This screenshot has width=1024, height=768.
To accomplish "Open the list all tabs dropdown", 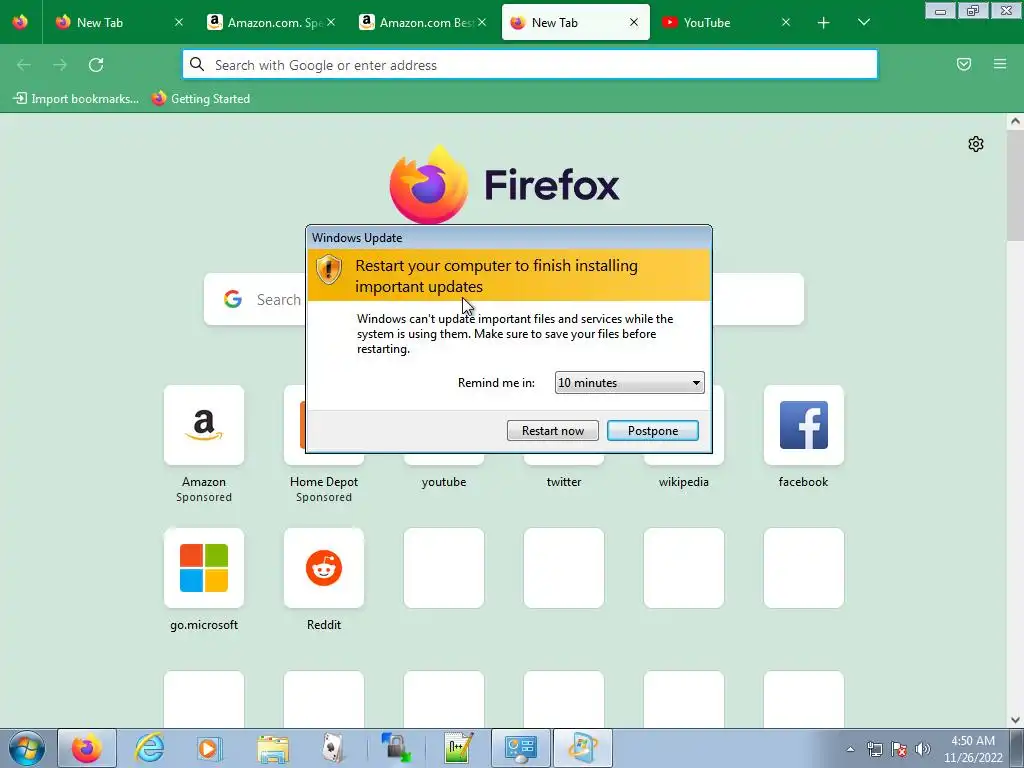I will coord(863,23).
